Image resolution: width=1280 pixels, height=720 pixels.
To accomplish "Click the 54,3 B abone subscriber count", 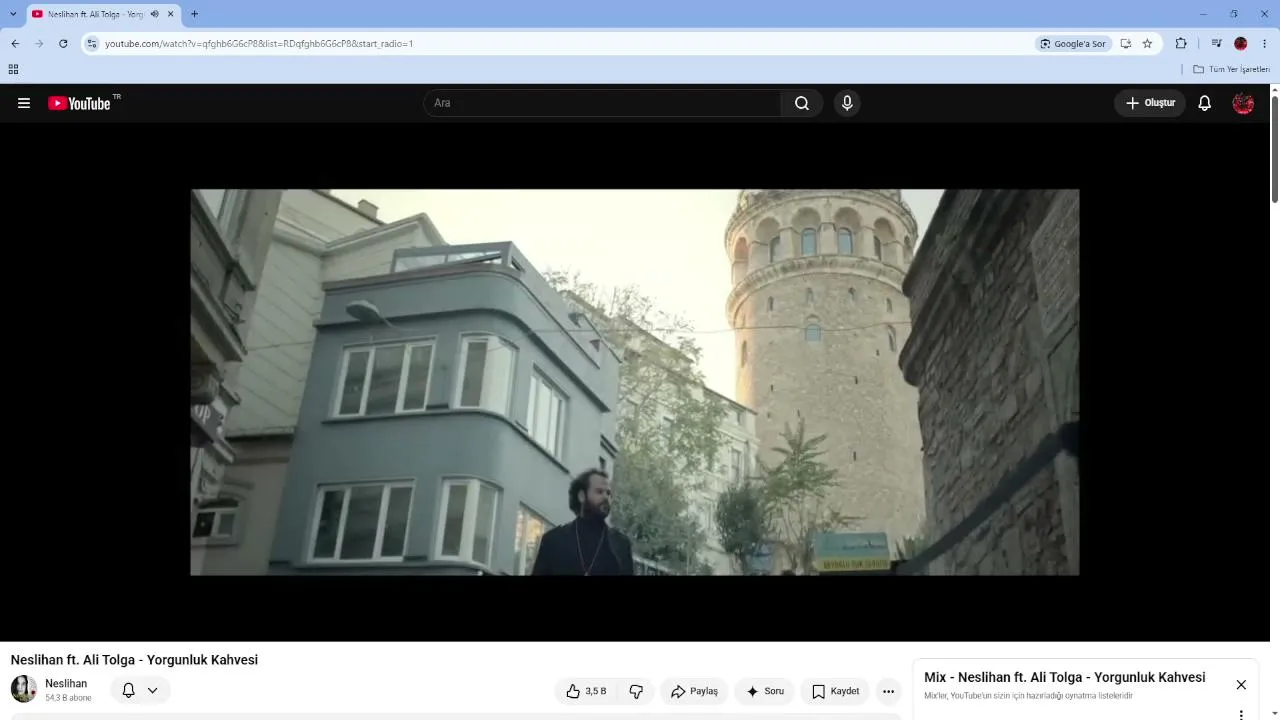I will click(68, 698).
